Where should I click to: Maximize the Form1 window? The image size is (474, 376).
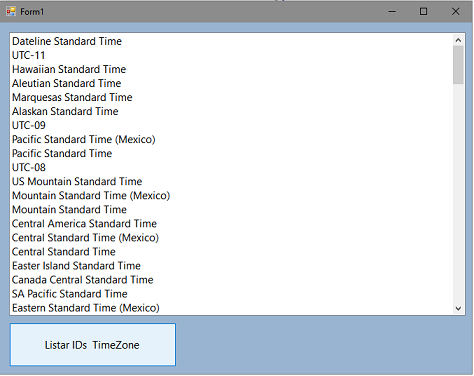click(x=423, y=12)
